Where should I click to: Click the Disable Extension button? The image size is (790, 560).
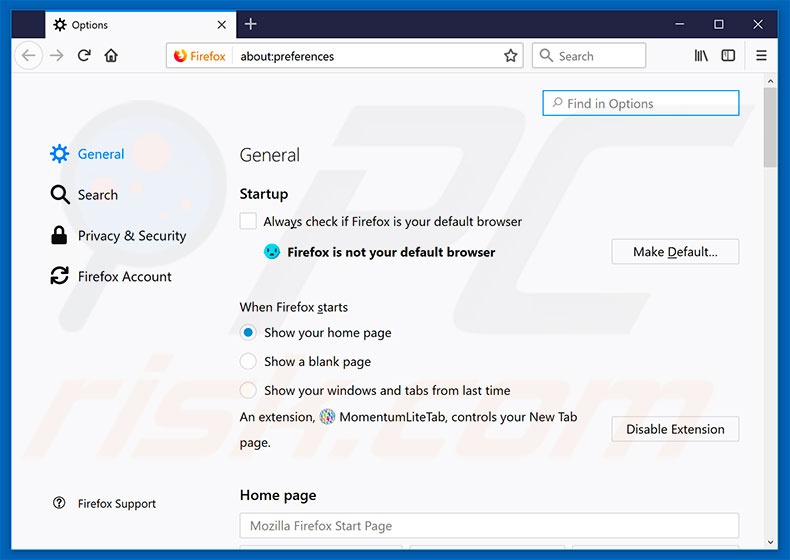click(x=675, y=429)
